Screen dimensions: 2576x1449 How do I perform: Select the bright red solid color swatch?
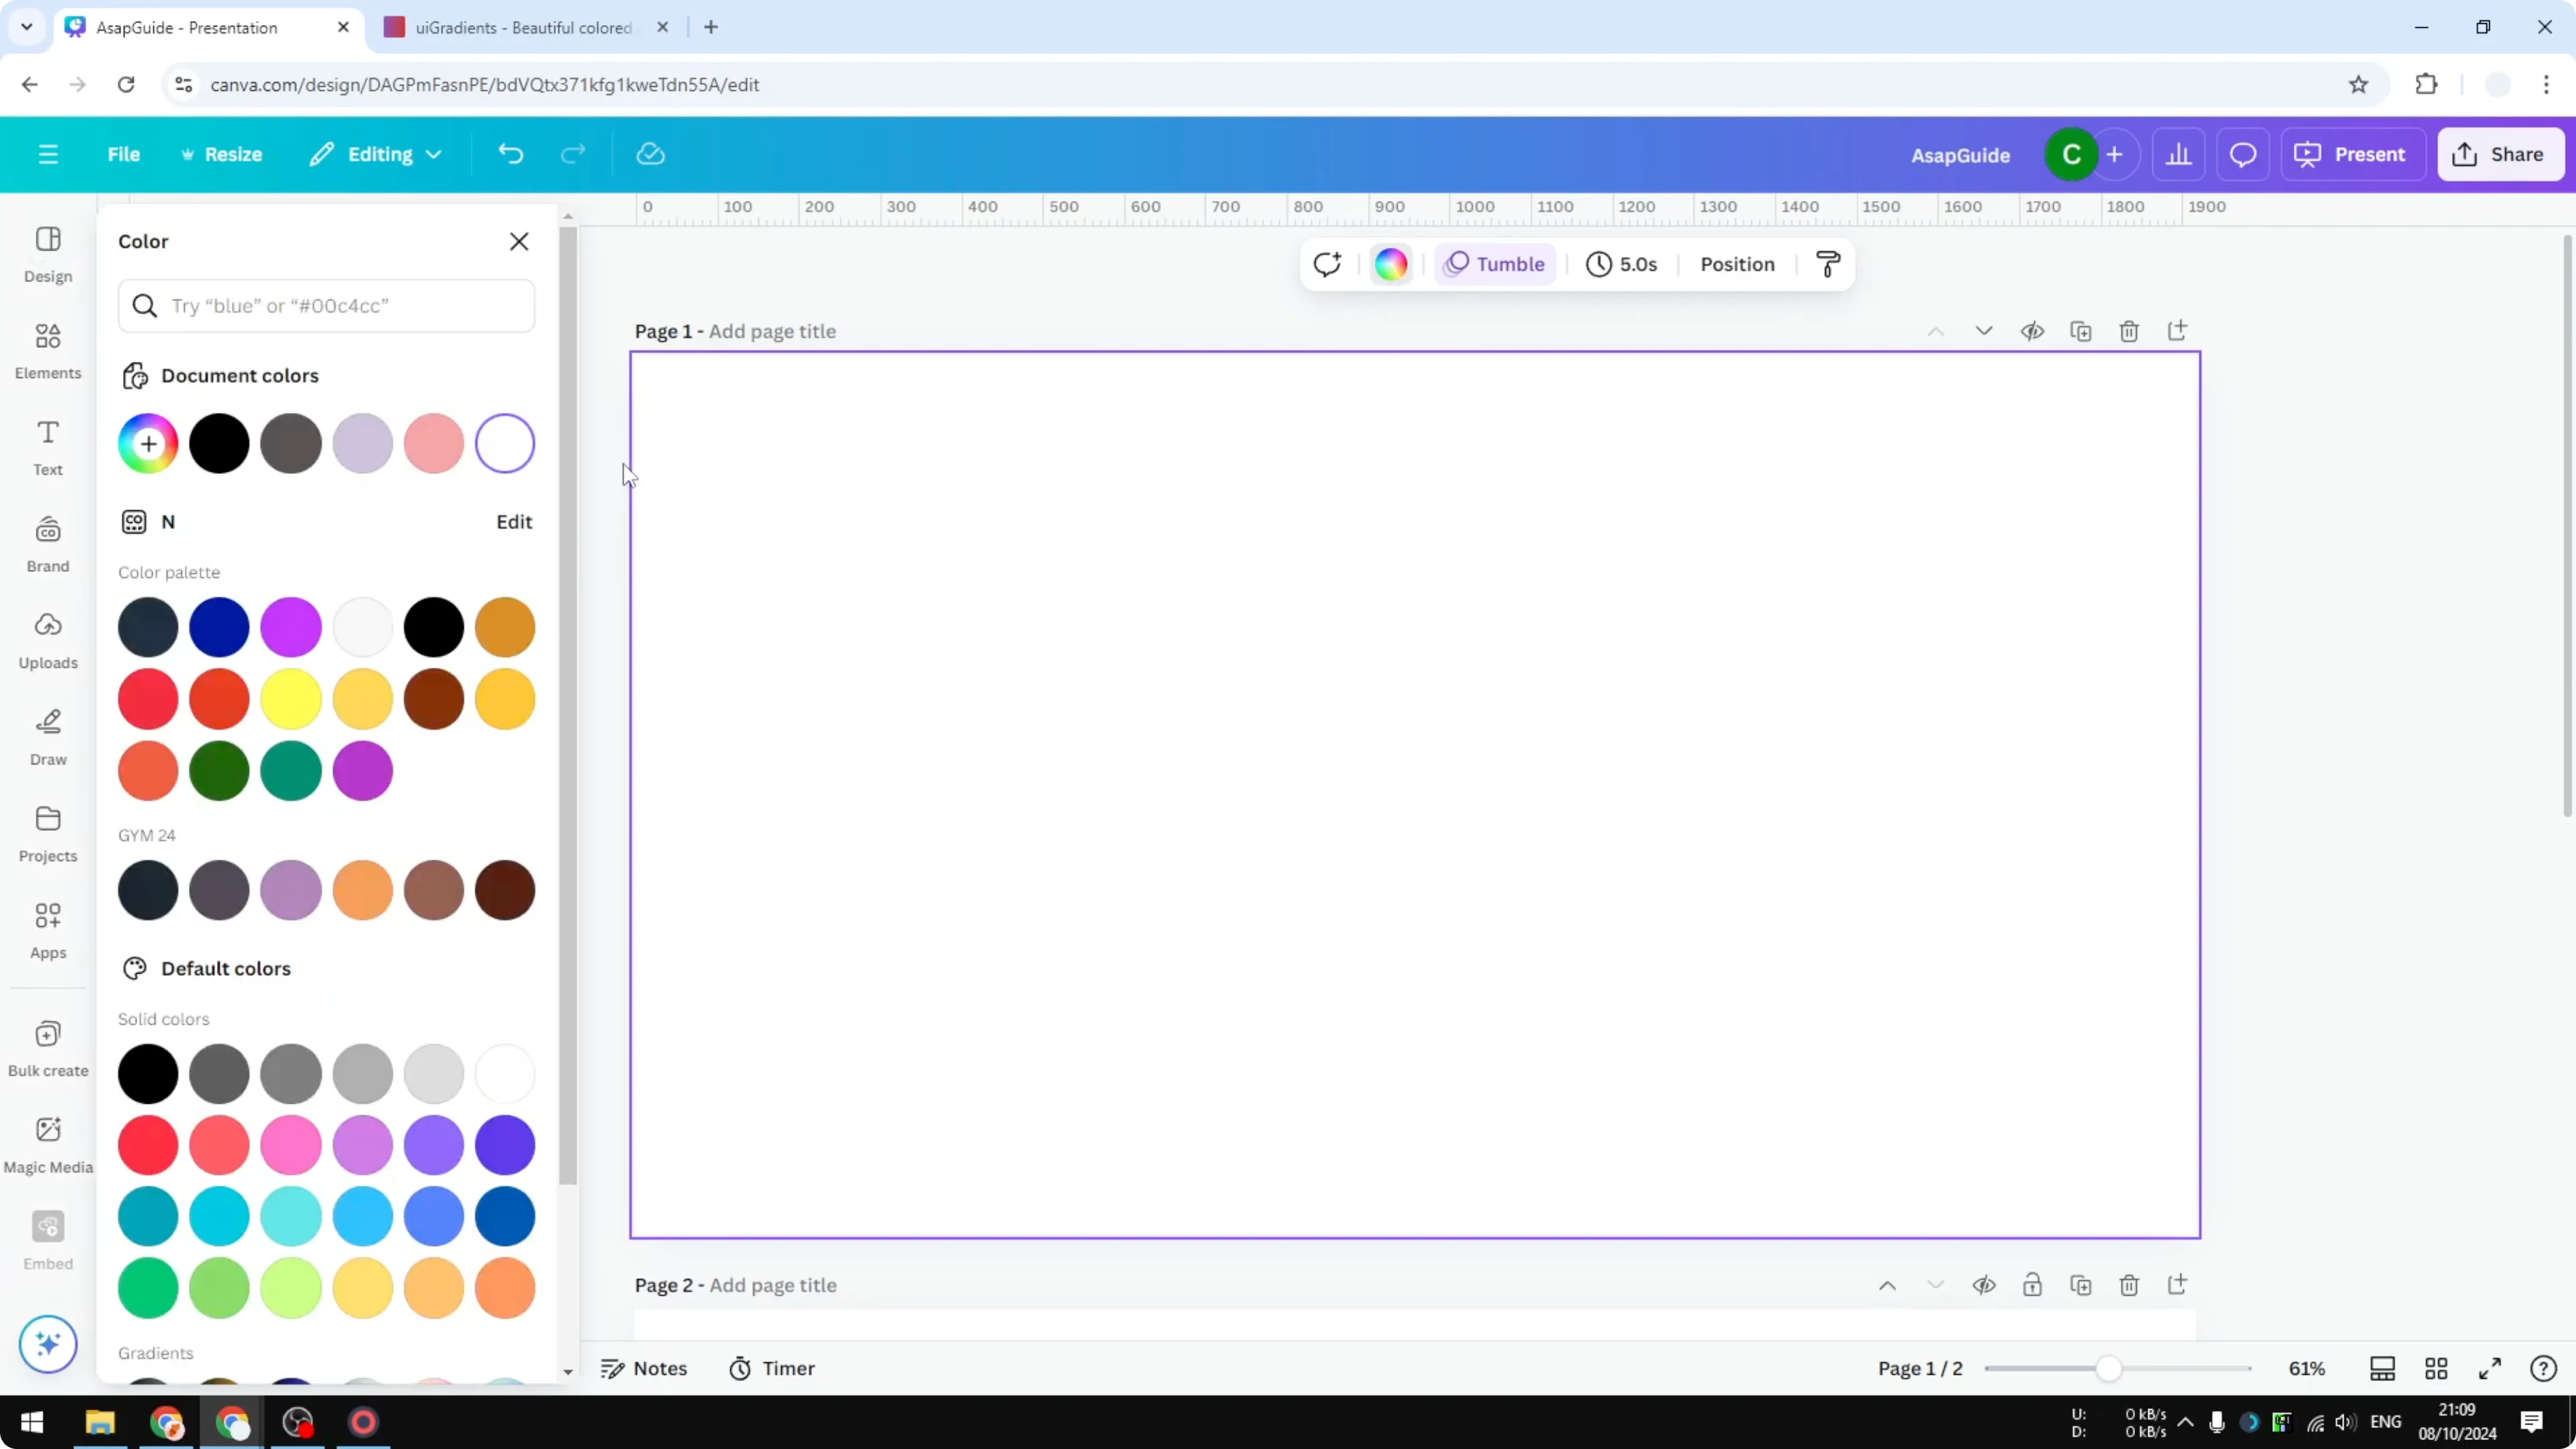coord(147,1145)
